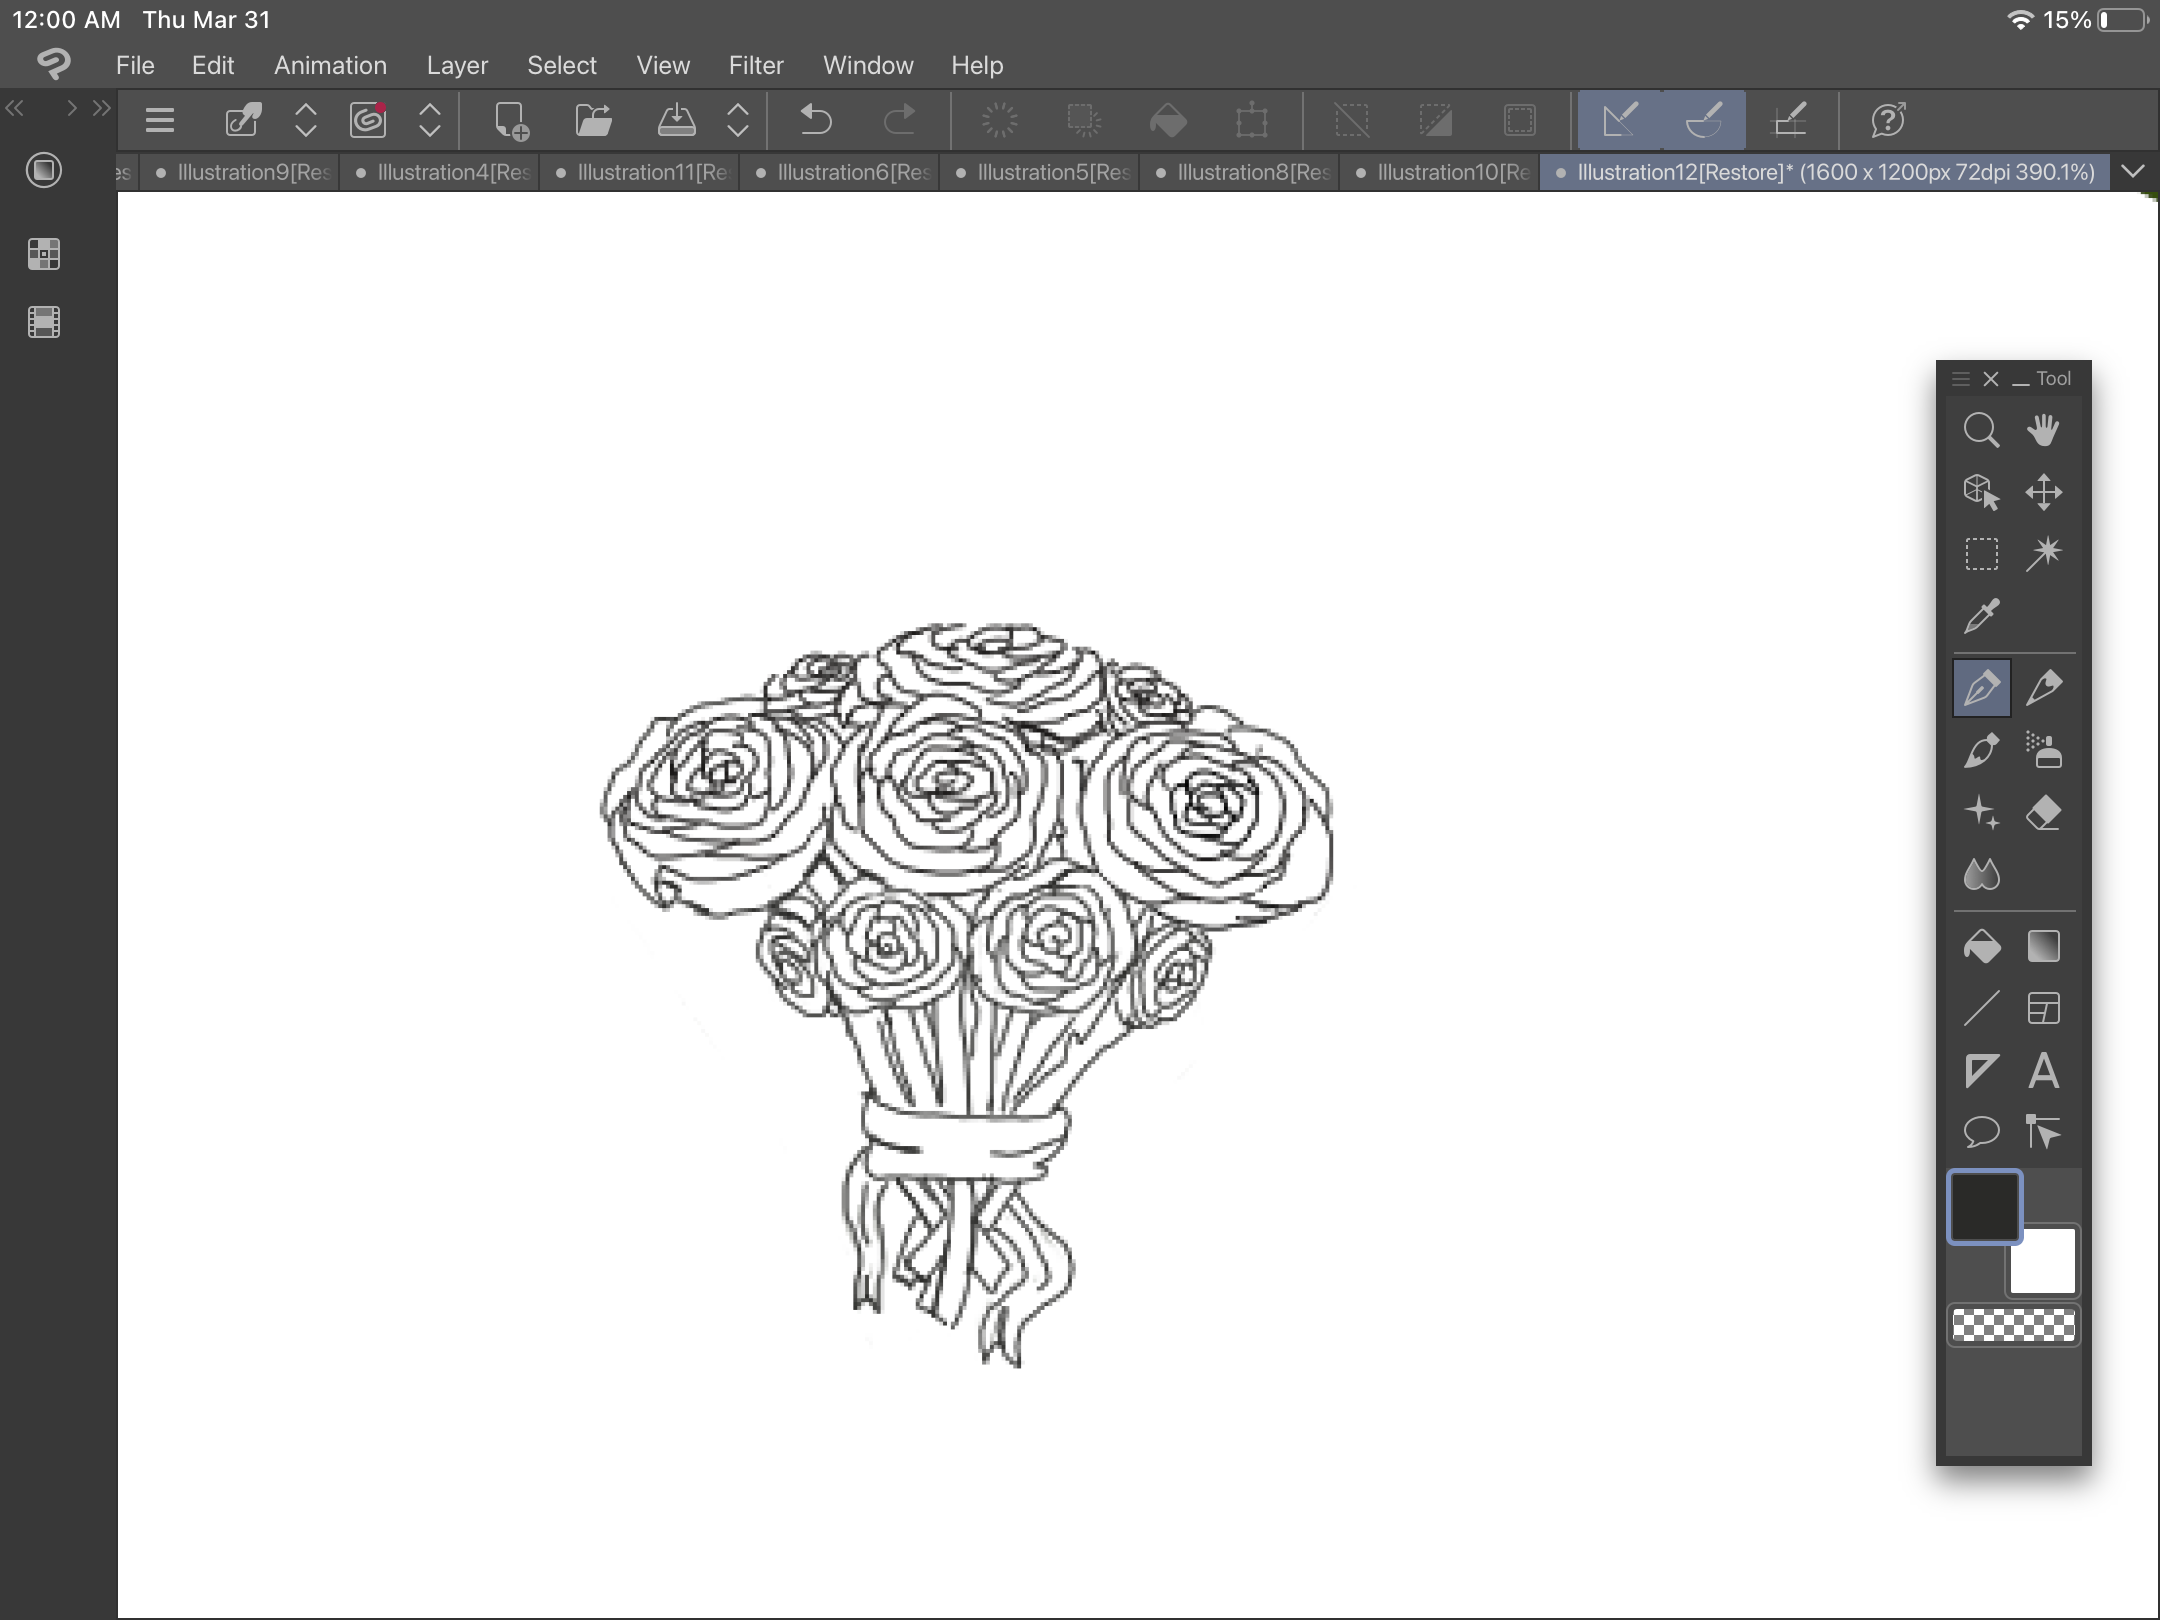Image resolution: width=2160 pixels, height=1620 pixels.
Task: Select the Text tool
Action: pyautogui.click(x=2043, y=1071)
